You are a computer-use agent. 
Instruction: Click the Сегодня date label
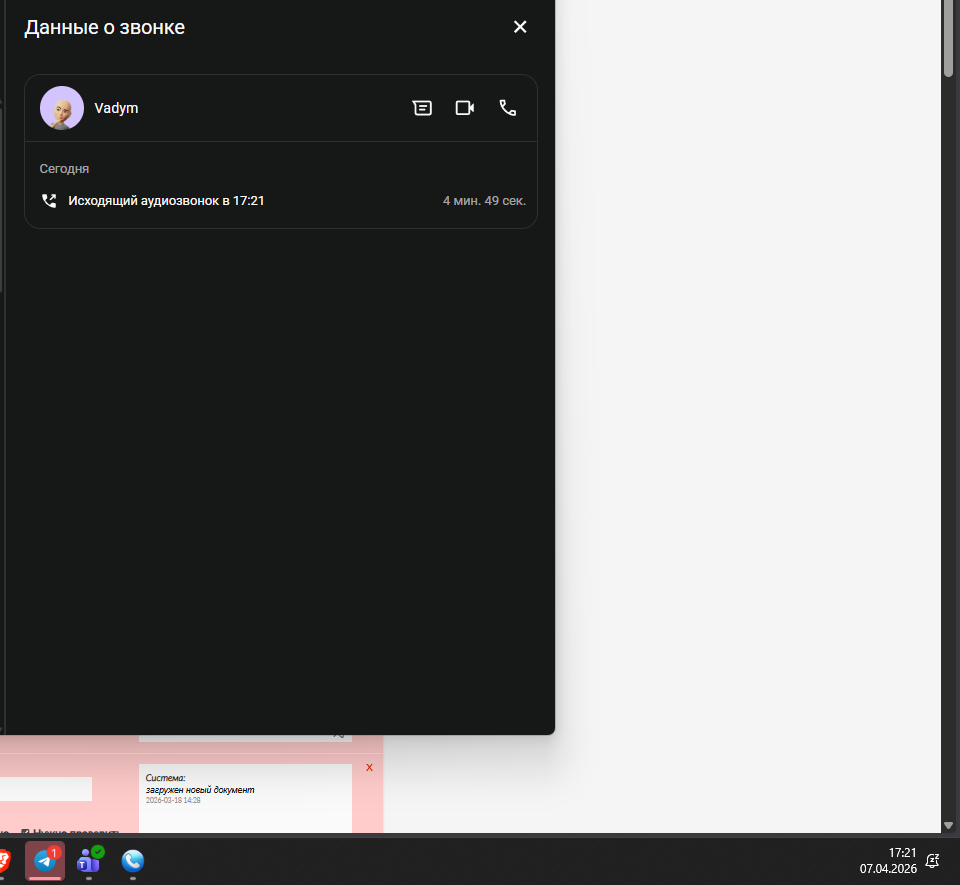click(64, 169)
